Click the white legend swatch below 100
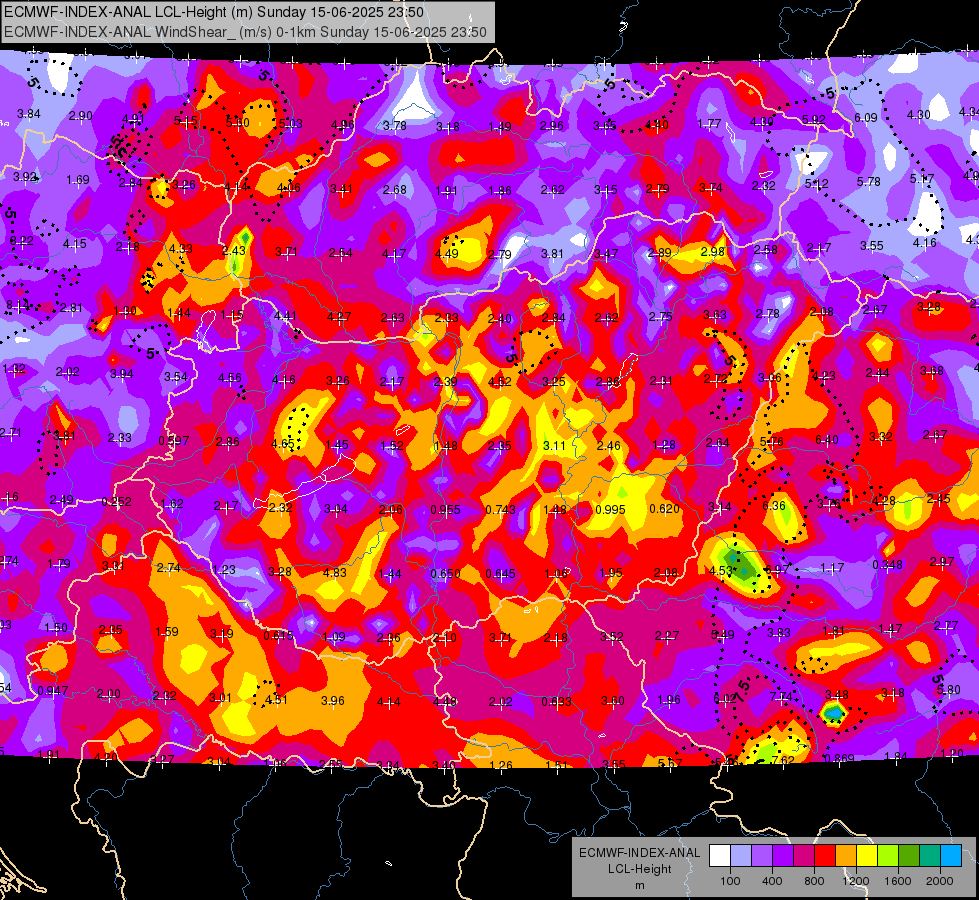979x900 pixels. [x=720, y=856]
